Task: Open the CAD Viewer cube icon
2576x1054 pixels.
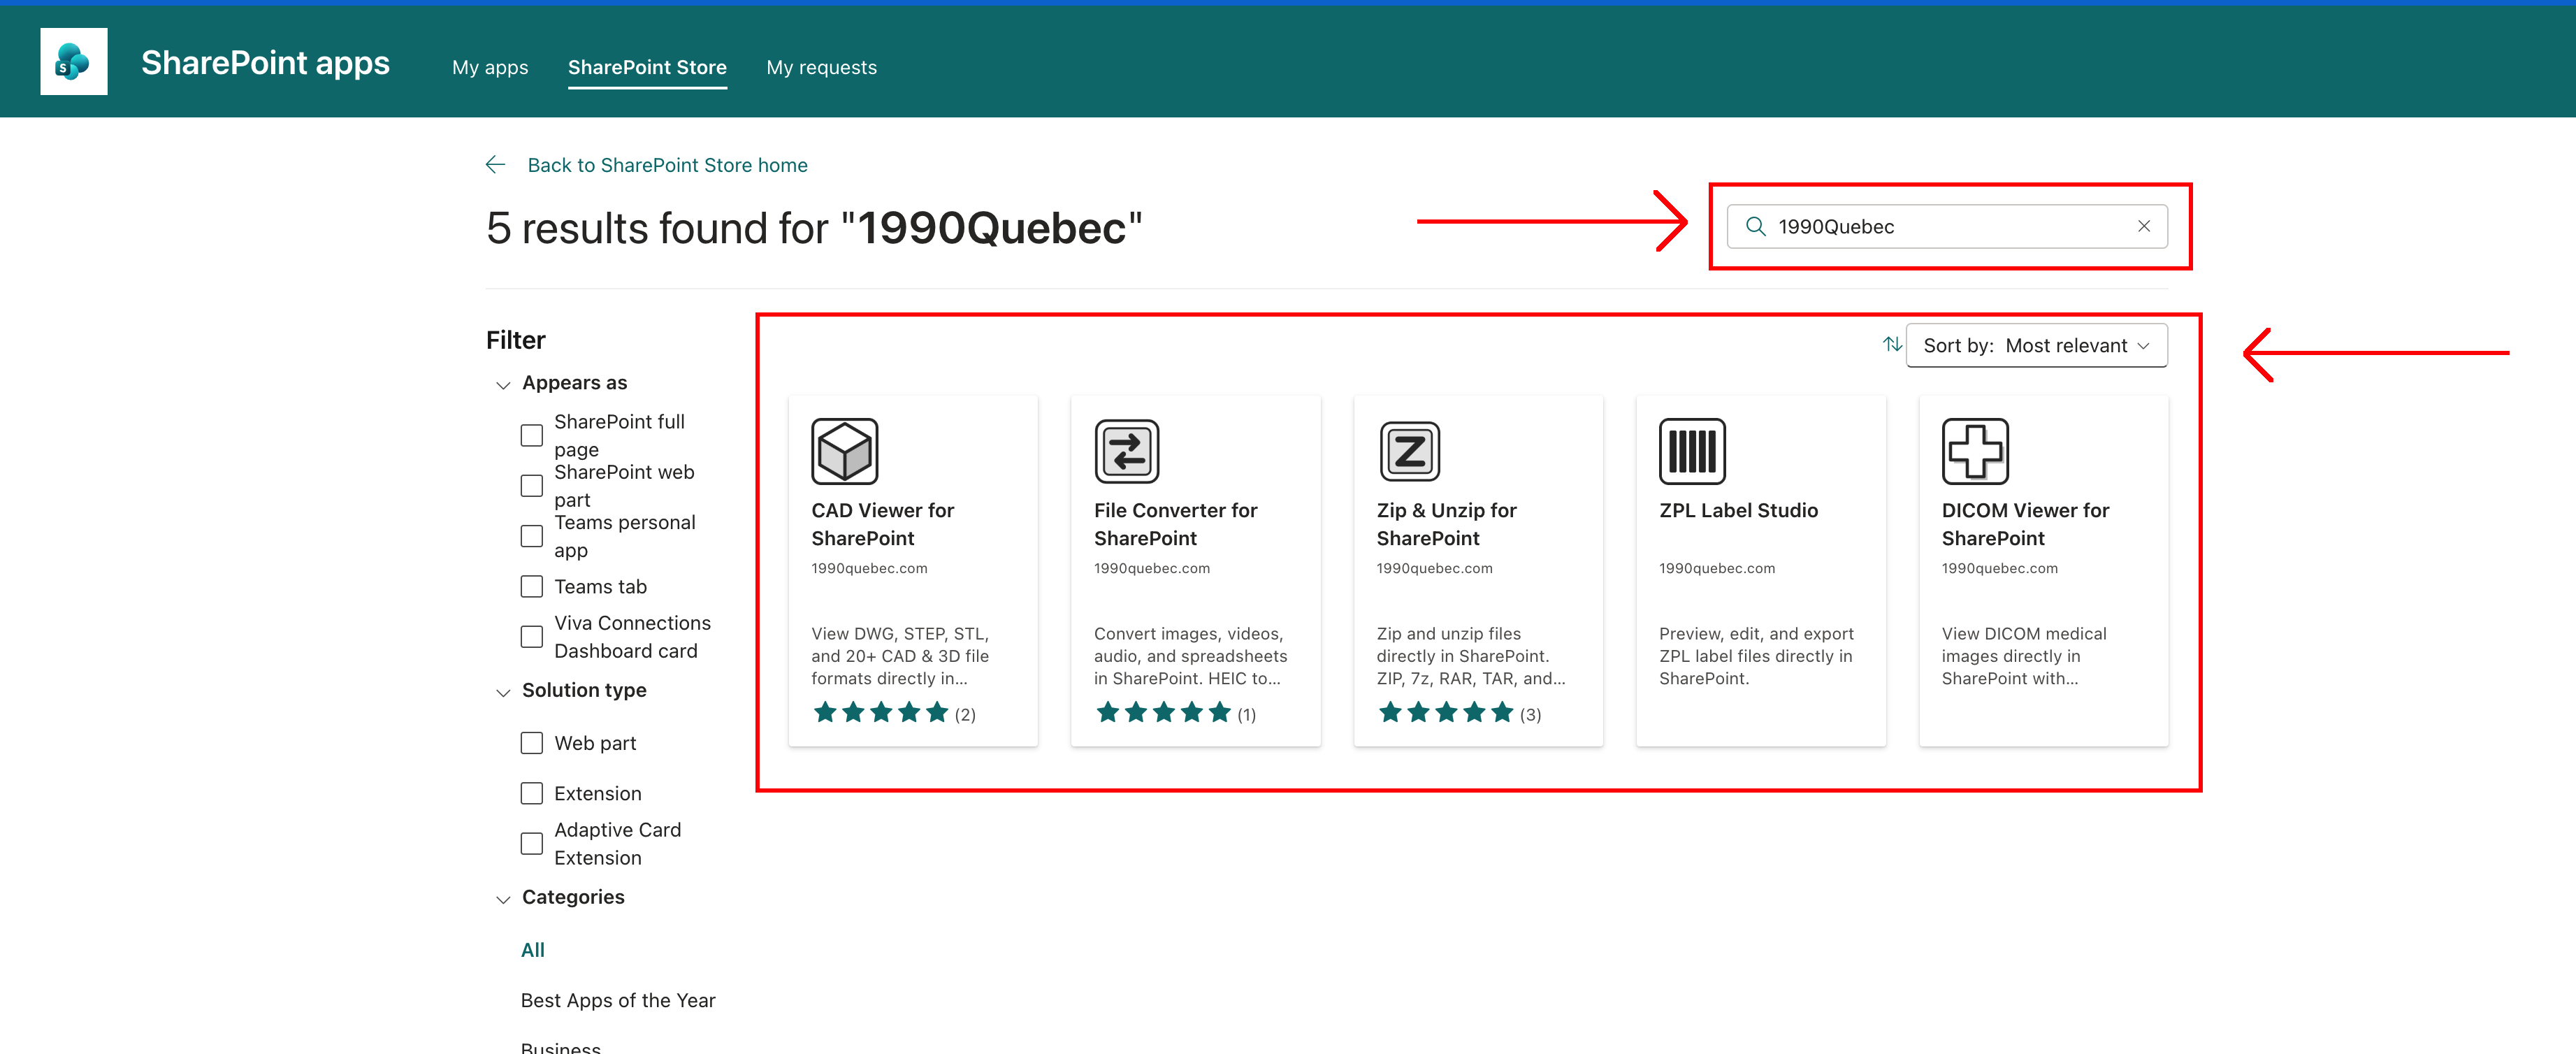Action: tap(844, 451)
